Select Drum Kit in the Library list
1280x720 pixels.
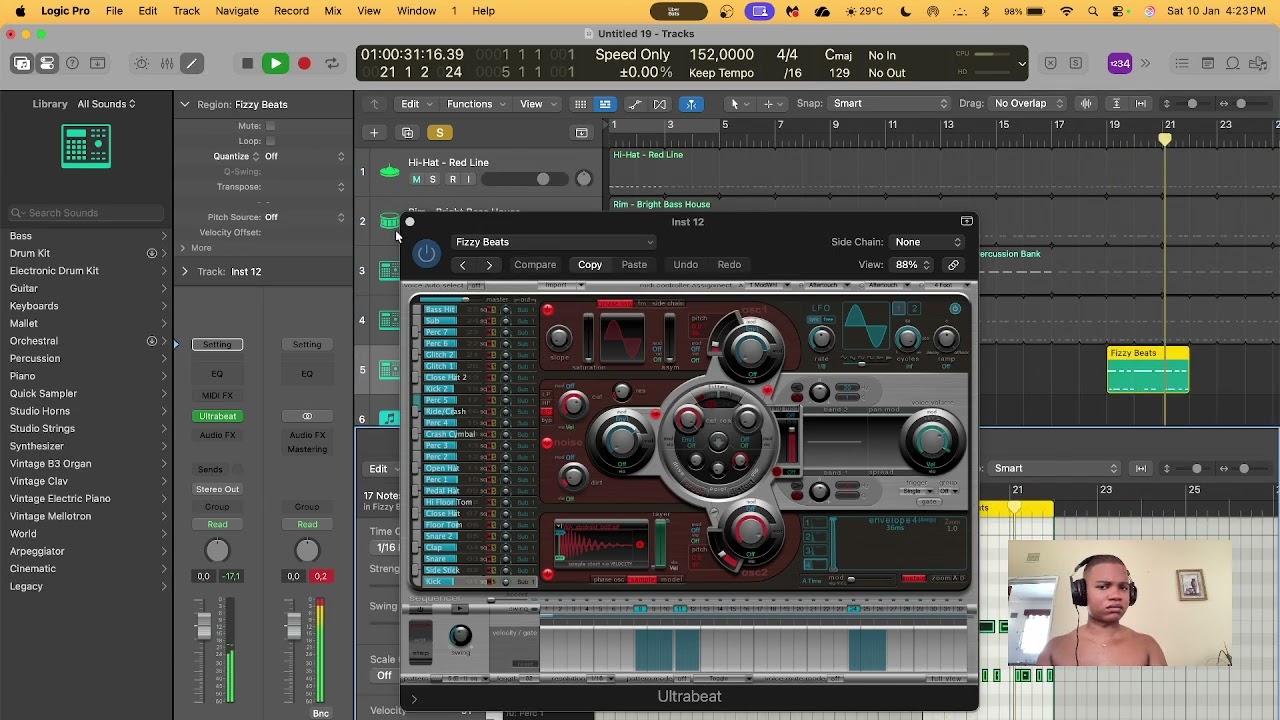point(30,253)
